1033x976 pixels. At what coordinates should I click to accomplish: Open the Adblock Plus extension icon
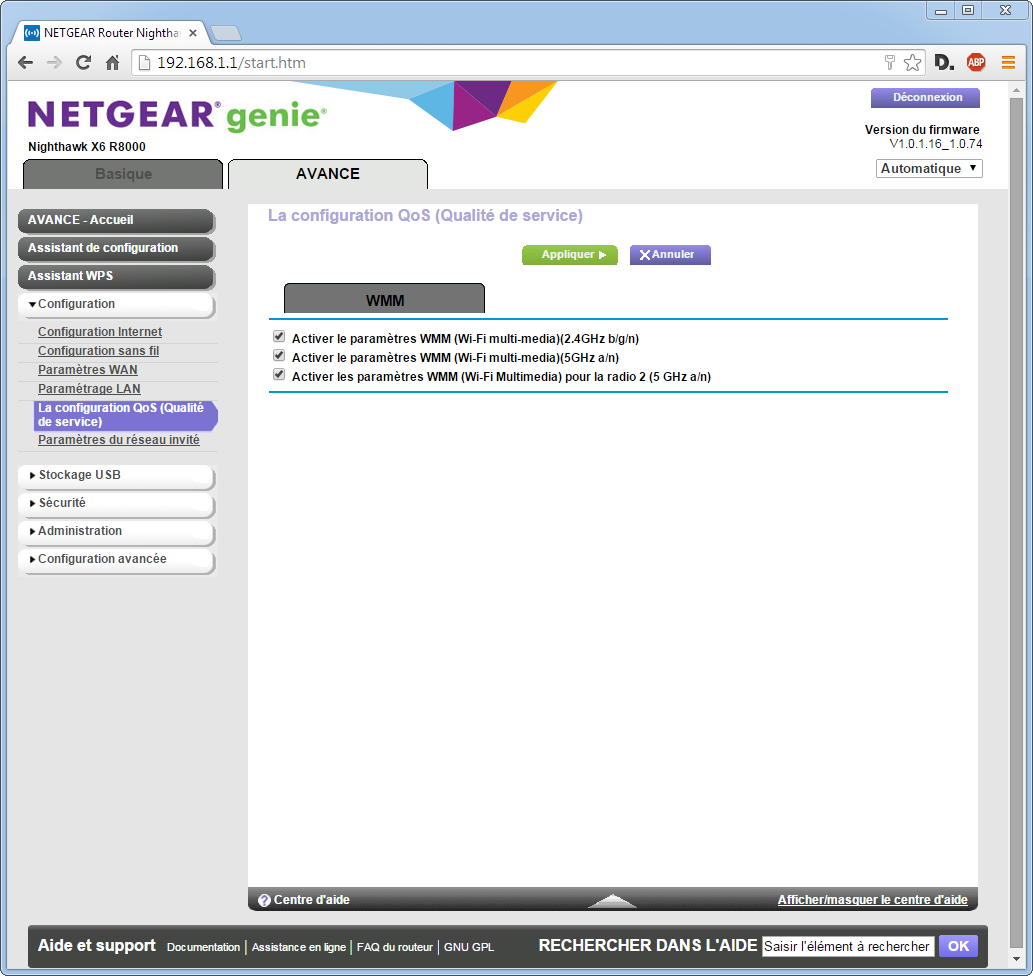pos(975,63)
